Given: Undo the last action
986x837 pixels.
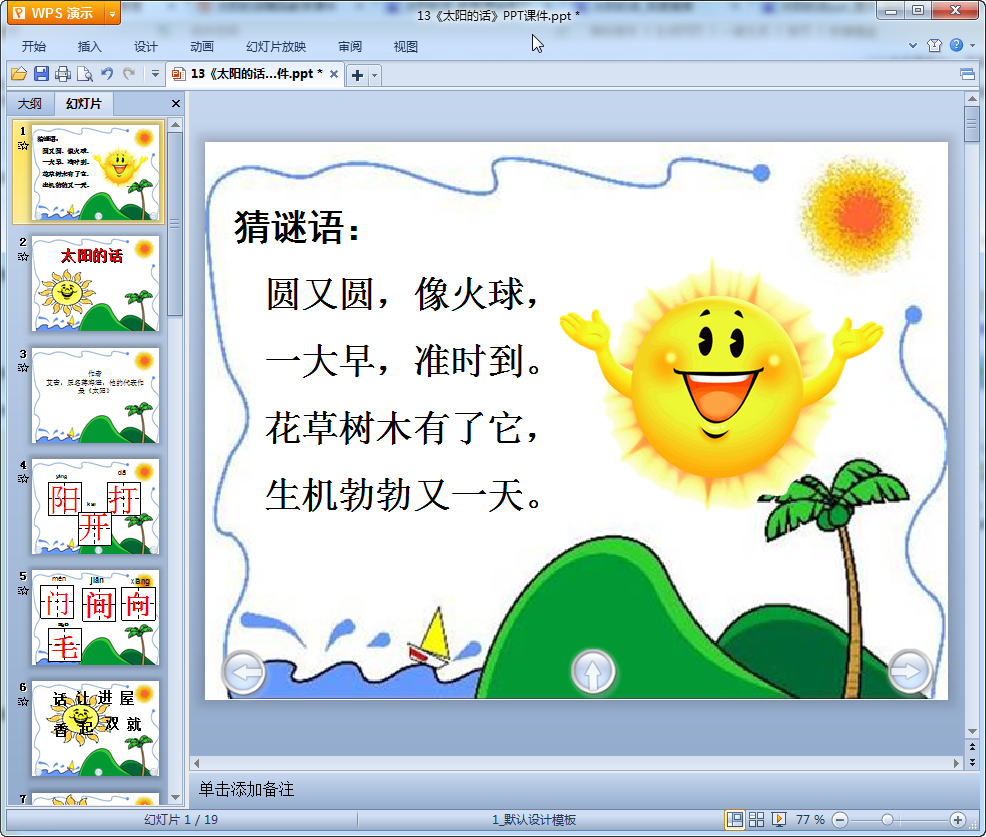Looking at the screenshot, I should pos(107,74).
